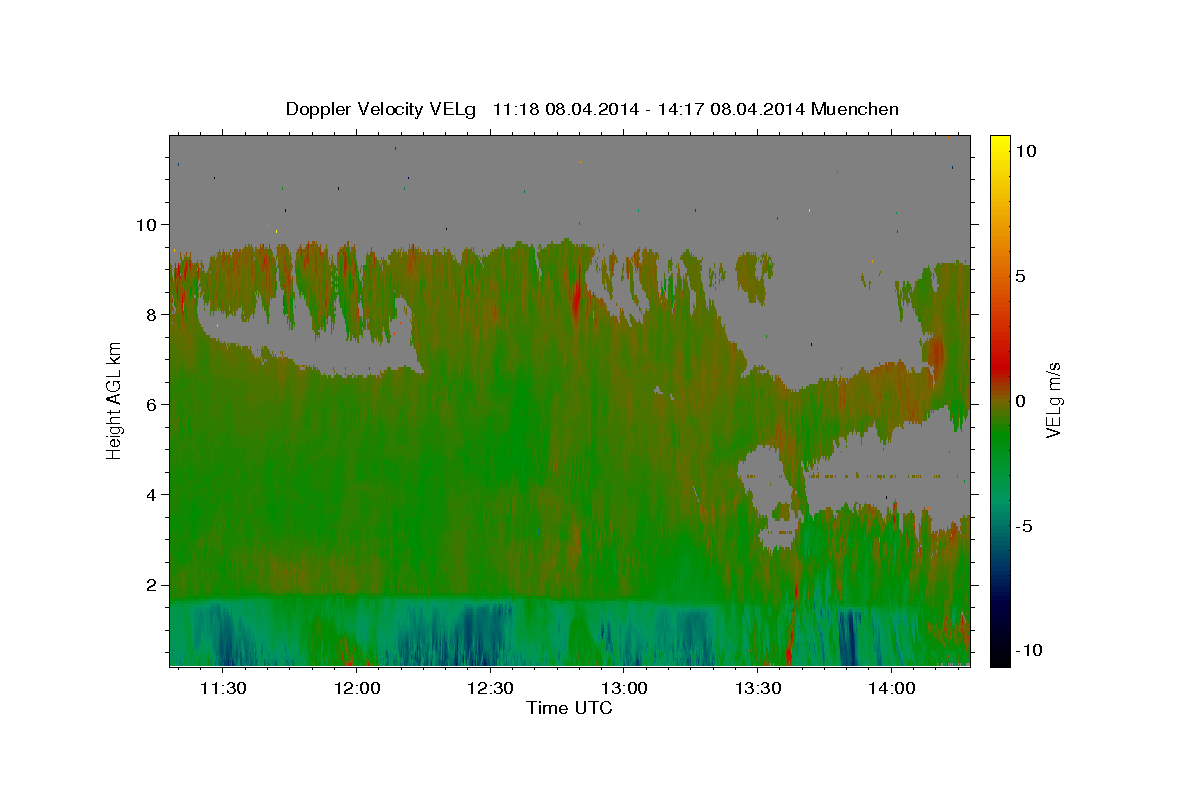Click the '13:30' time tick label
Image resolution: width=1200 pixels, height=800 pixels.
(757, 688)
